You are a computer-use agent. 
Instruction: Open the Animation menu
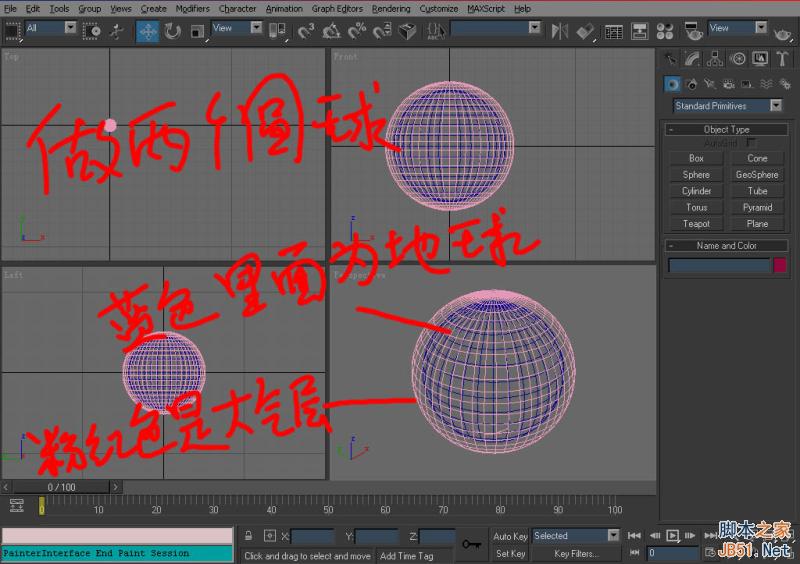click(x=284, y=9)
